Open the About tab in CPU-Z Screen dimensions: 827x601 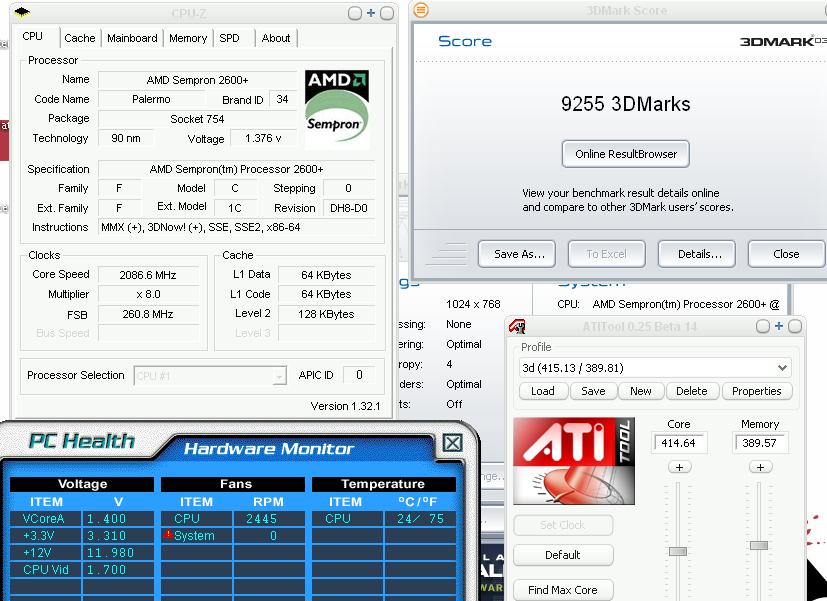(276, 38)
